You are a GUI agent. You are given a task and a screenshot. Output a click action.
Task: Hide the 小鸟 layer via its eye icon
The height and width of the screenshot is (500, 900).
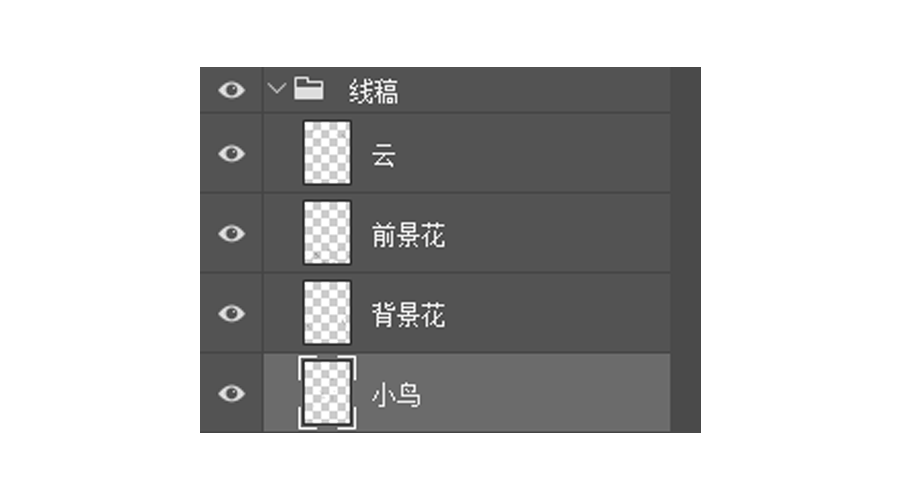pyautogui.click(x=231, y=394)
